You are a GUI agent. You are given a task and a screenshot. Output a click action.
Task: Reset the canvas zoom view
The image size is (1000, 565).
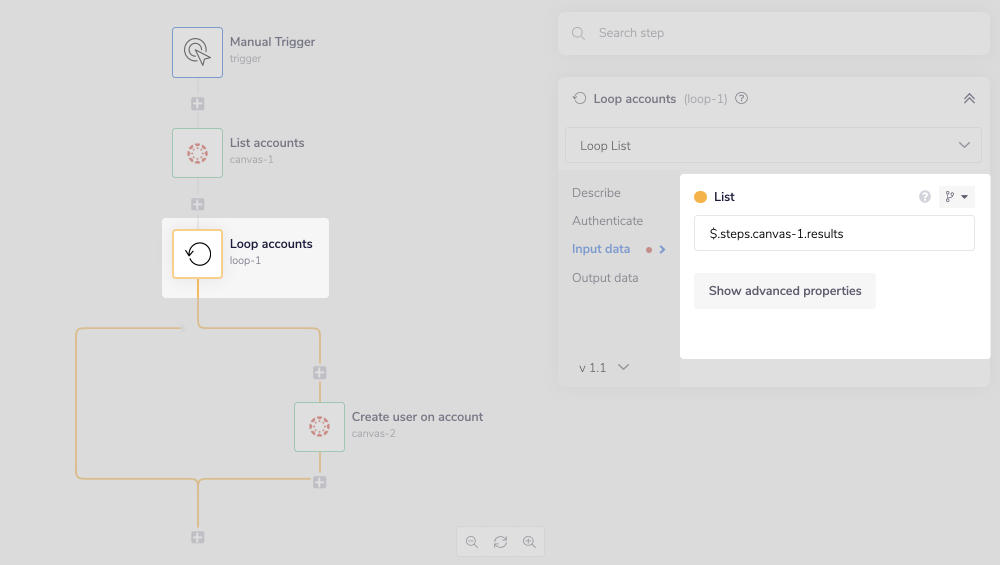500,542
